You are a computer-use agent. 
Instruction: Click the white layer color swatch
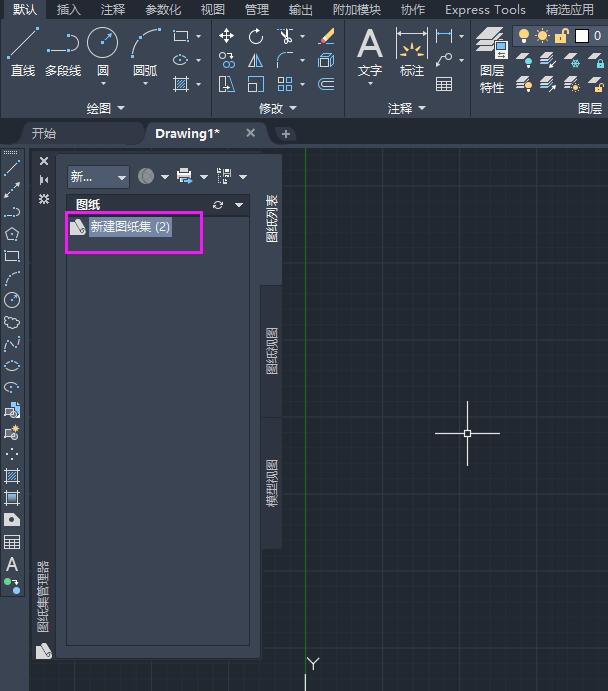pos(582,36)
